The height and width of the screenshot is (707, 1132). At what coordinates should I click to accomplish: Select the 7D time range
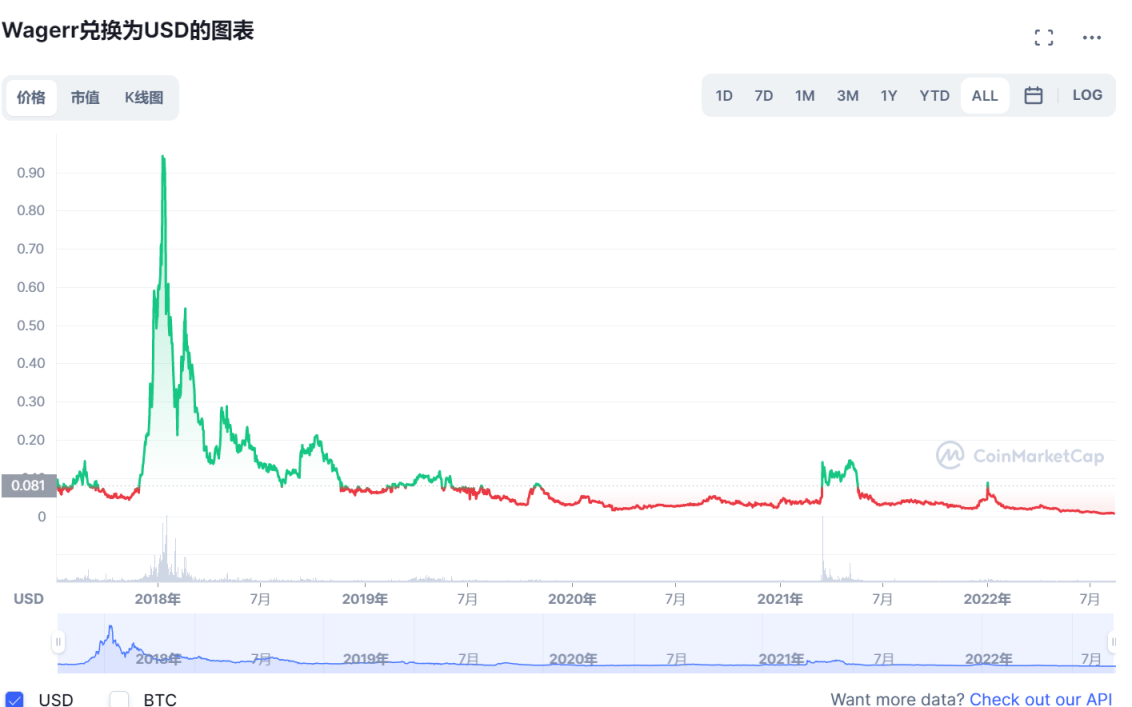[x=763, y=95]
